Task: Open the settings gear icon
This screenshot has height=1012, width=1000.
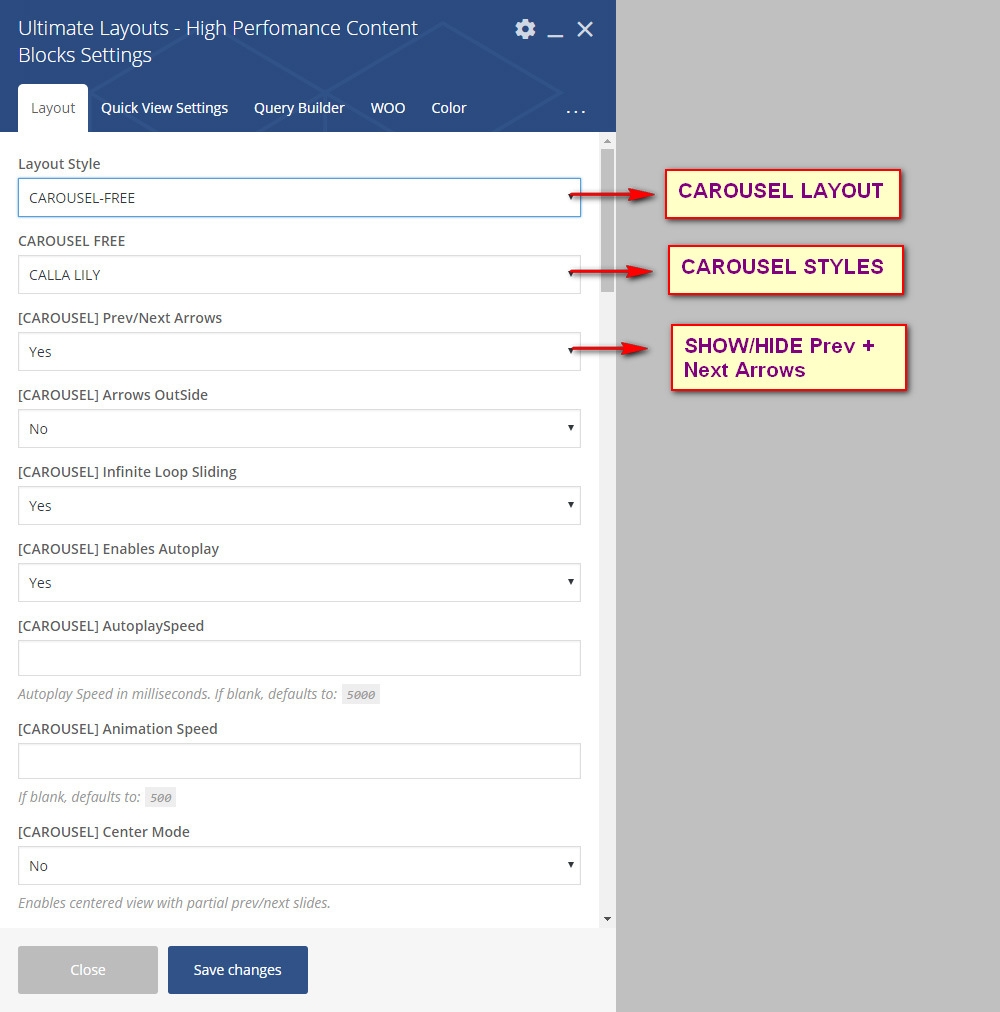Action: 525,29
